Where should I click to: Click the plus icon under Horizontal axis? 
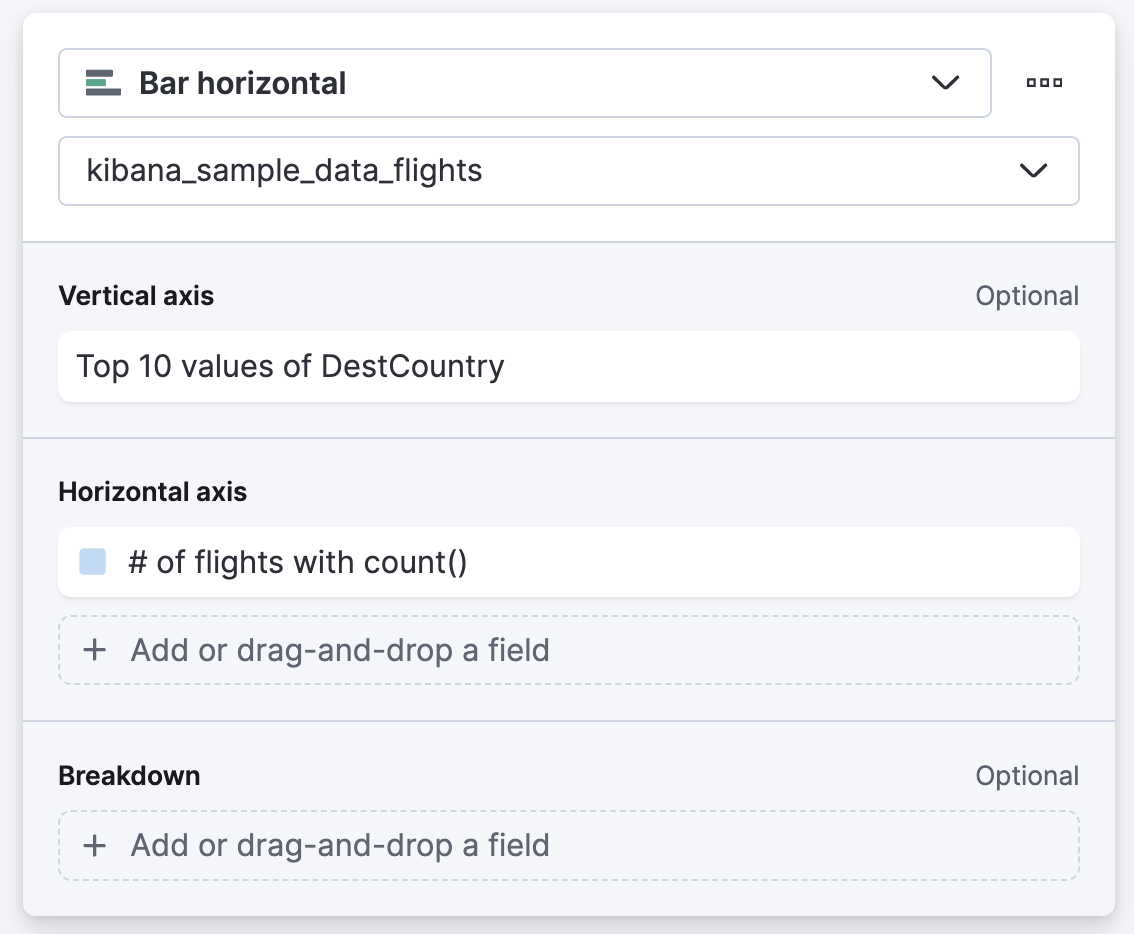point(95,650)
